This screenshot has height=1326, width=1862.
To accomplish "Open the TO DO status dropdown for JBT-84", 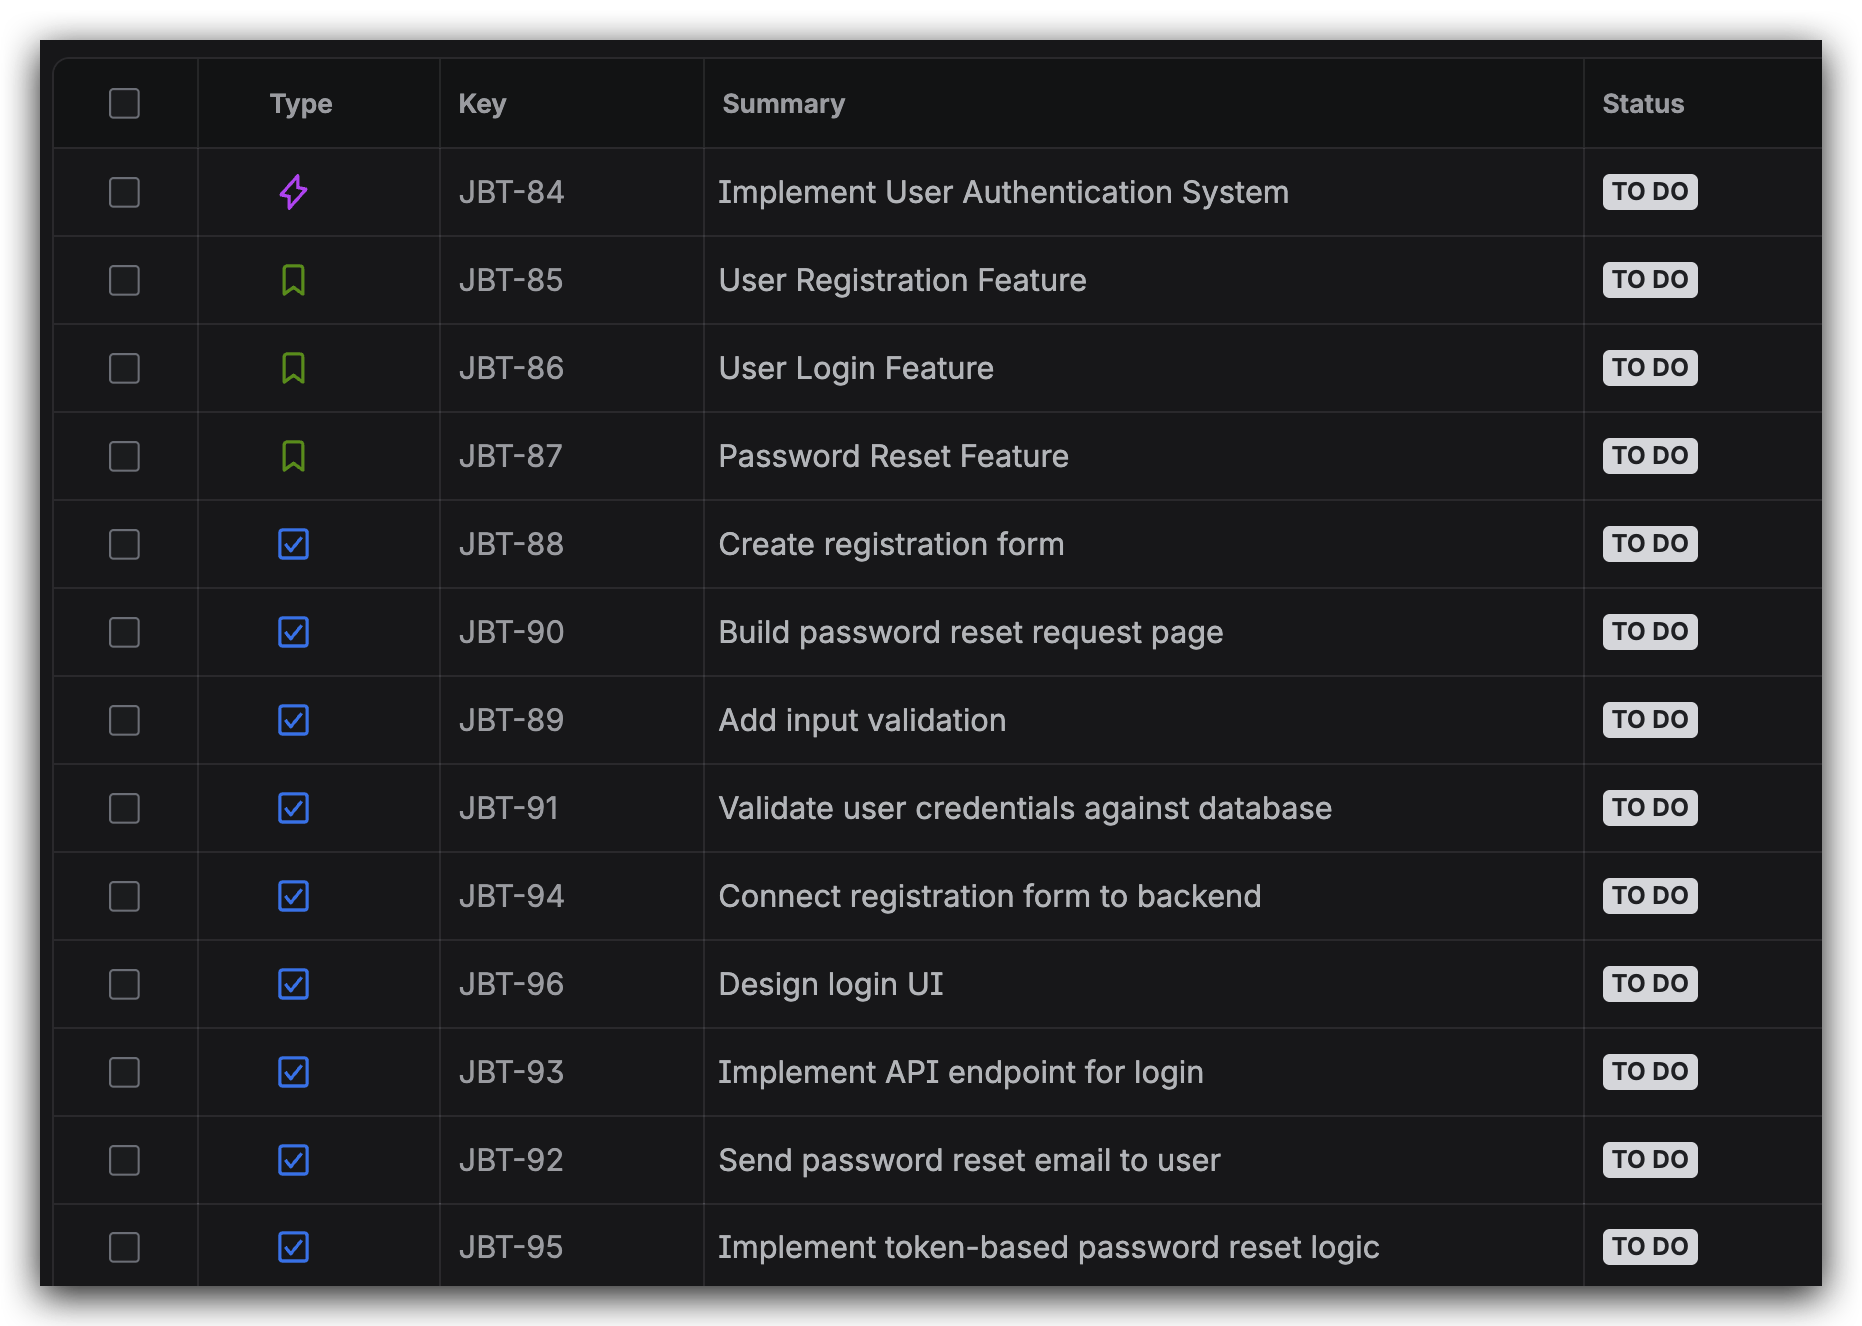I will [x=1649, y=192].
